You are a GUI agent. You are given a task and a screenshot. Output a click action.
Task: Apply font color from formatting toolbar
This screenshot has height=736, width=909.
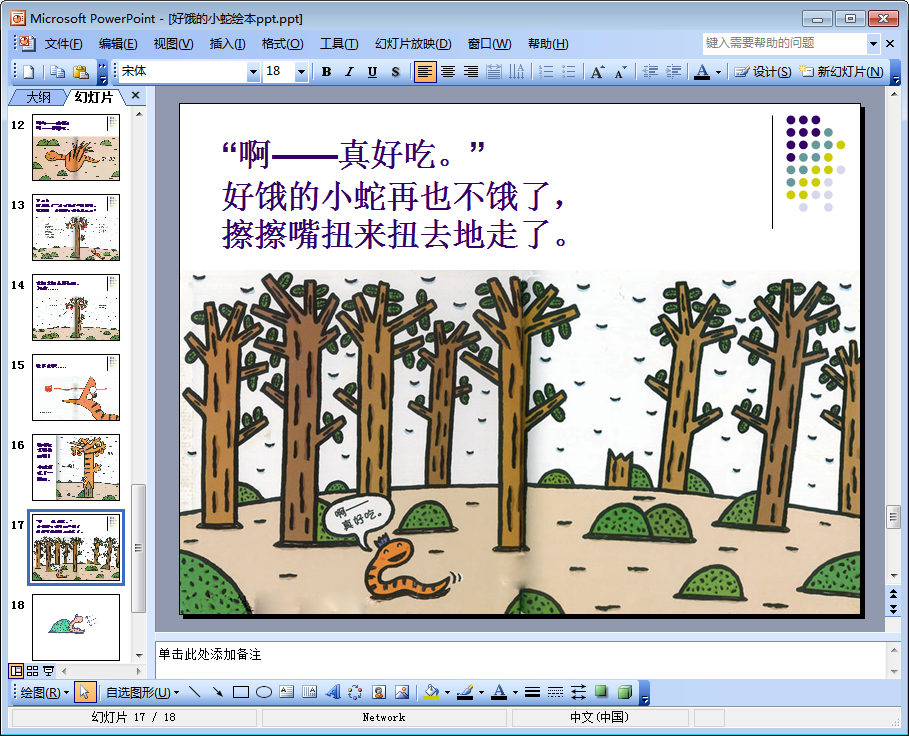[x=702, y=72]
